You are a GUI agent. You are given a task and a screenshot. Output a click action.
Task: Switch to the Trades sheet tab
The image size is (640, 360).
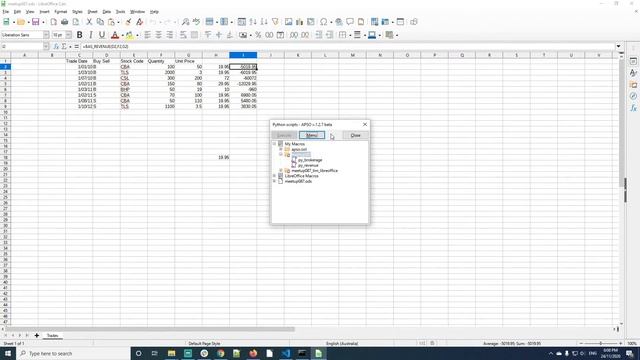pos(52,336)
